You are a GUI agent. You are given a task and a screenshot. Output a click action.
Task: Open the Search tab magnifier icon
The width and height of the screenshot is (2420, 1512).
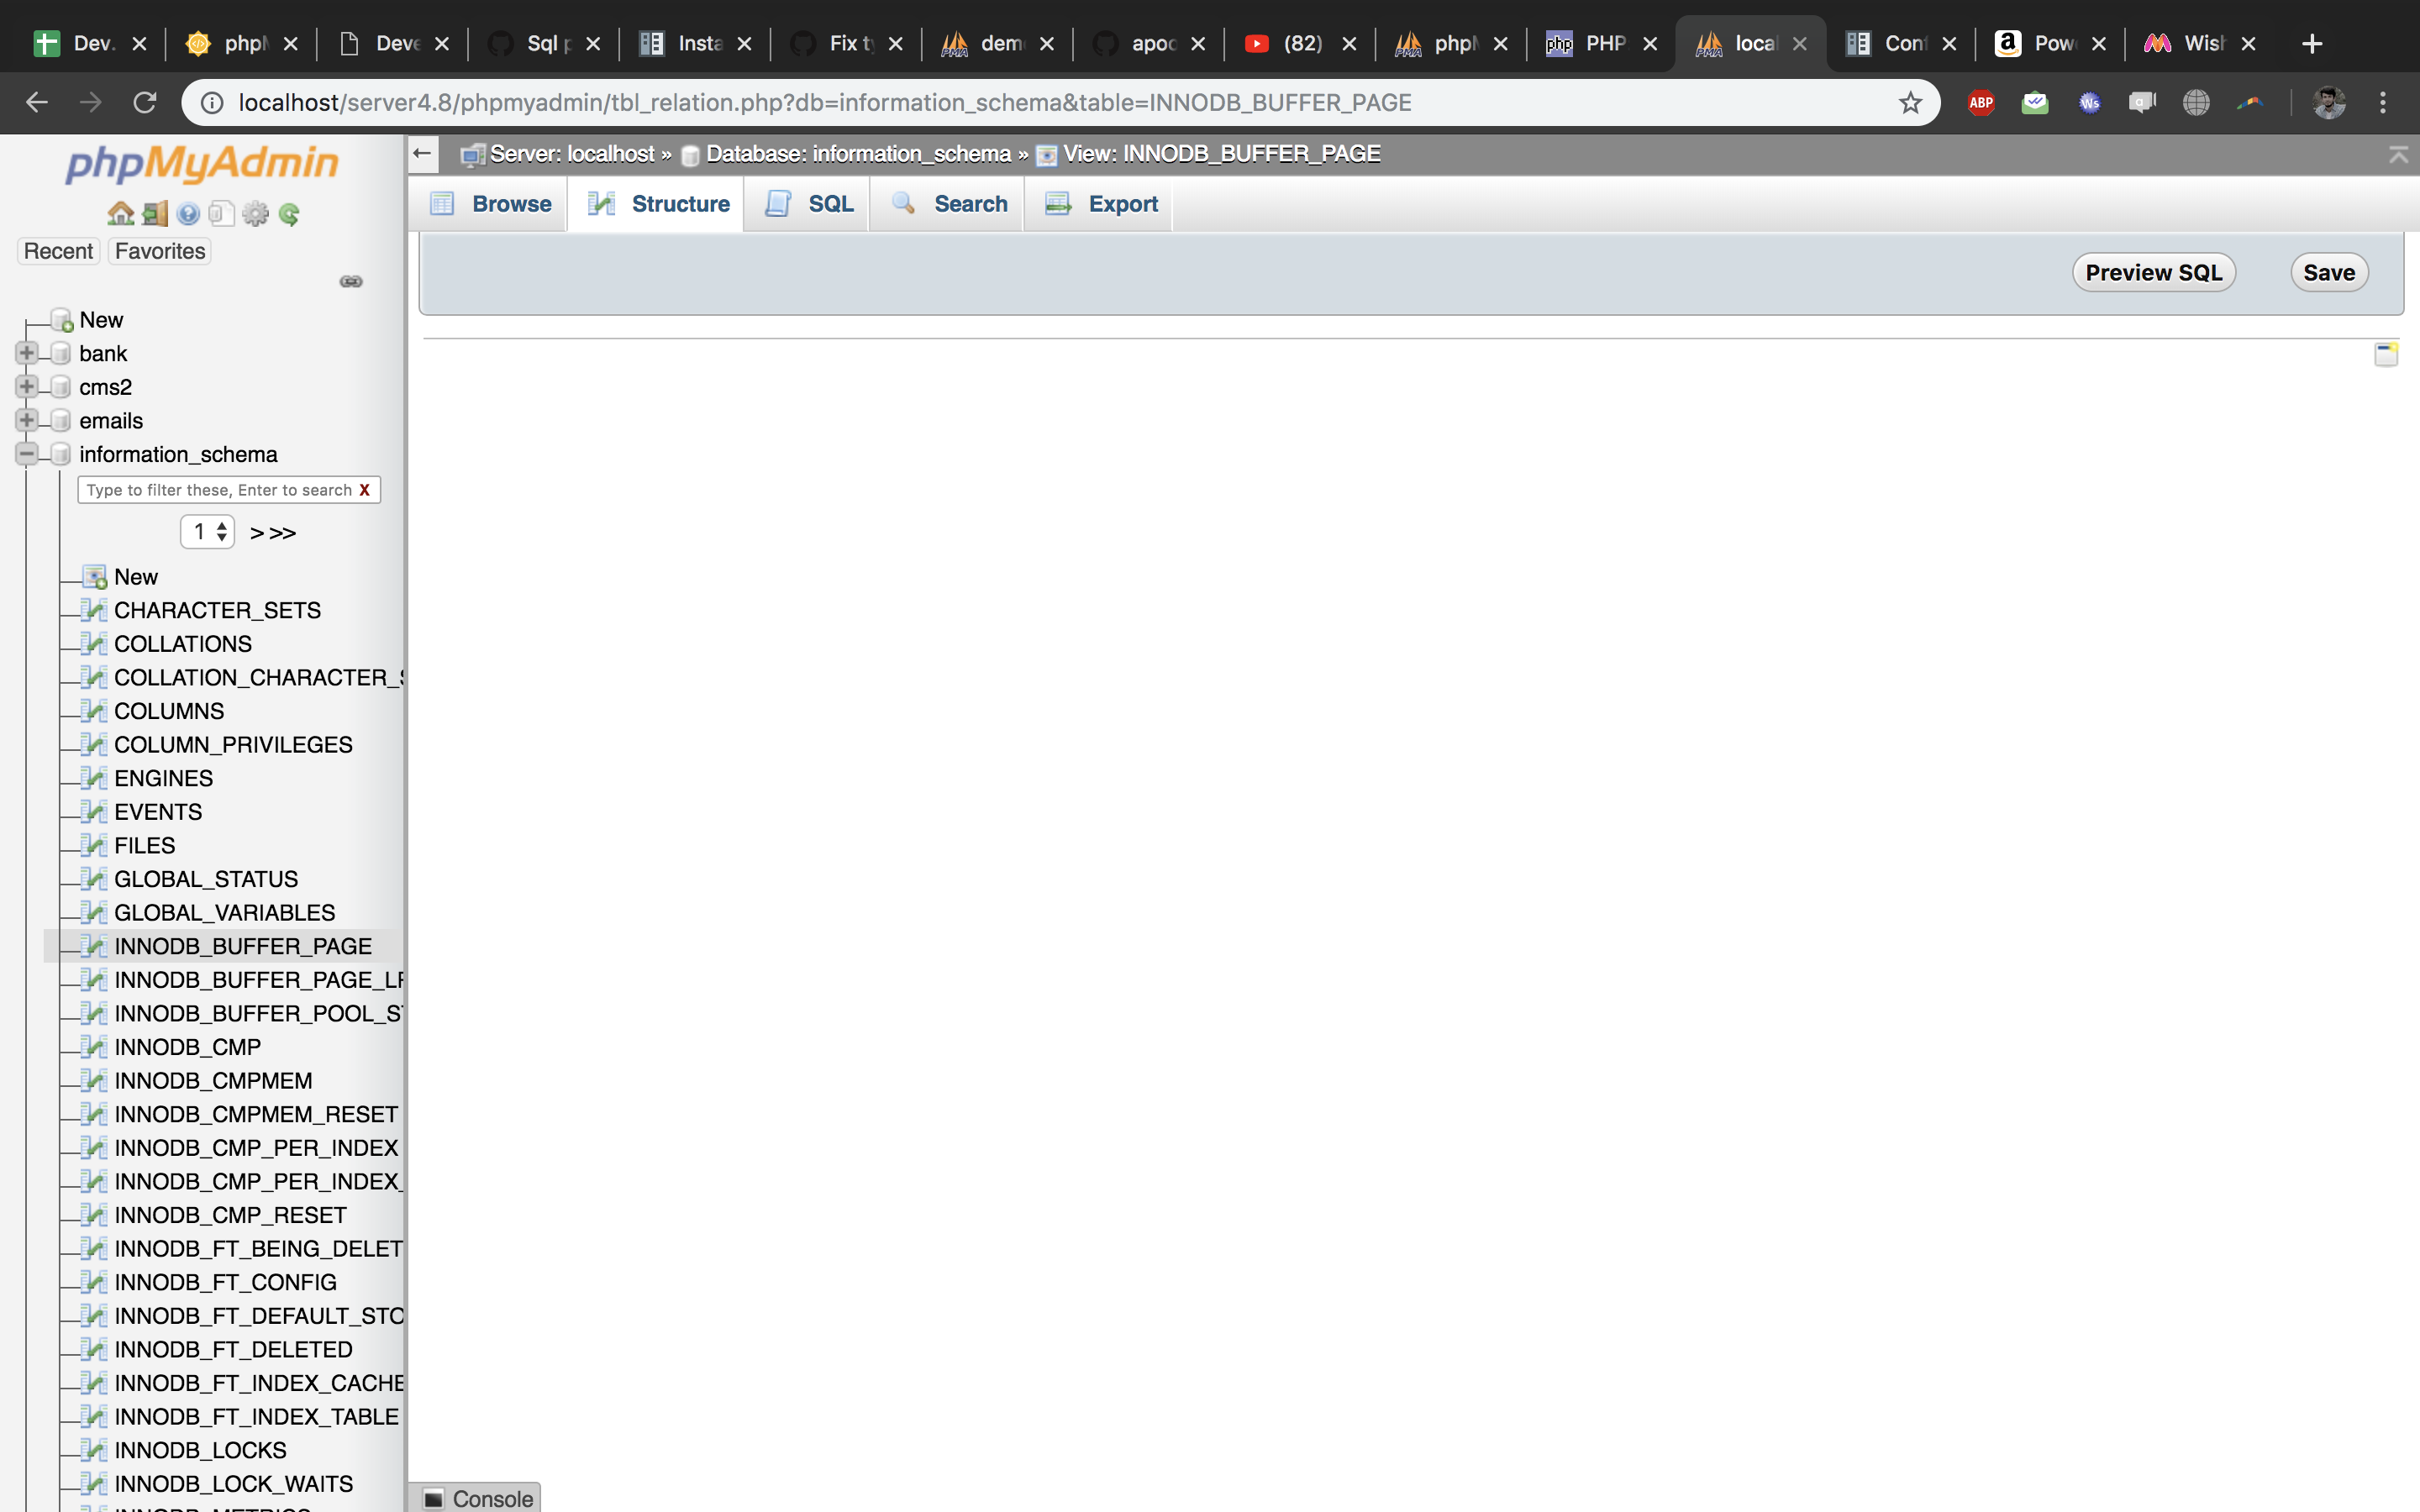[948, 203]
